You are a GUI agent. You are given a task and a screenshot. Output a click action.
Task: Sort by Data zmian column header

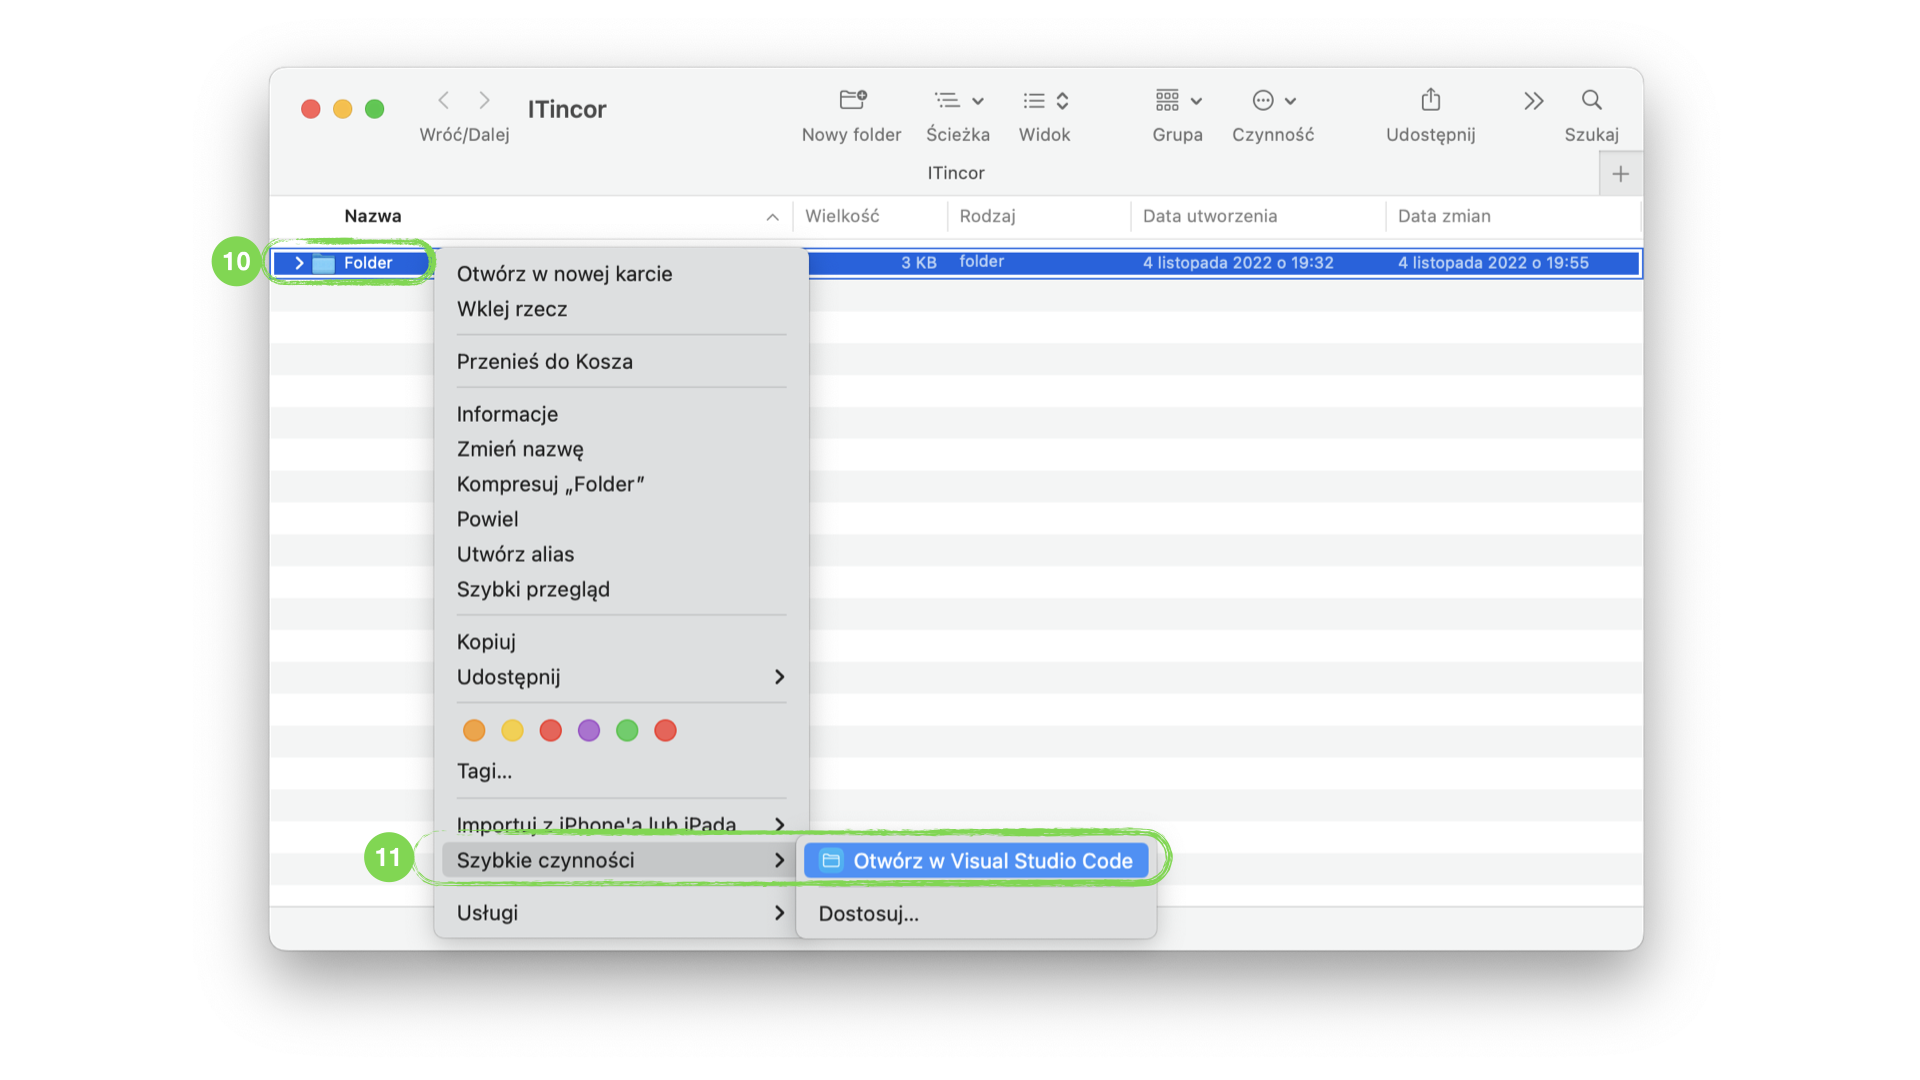coord(1444,216)
